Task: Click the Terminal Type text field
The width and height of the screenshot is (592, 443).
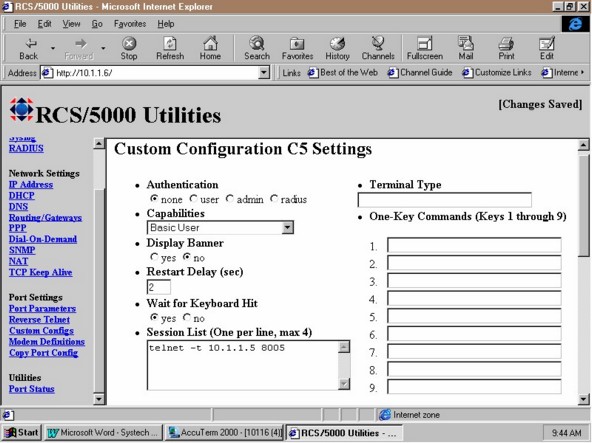Action: tap(444, 200)
